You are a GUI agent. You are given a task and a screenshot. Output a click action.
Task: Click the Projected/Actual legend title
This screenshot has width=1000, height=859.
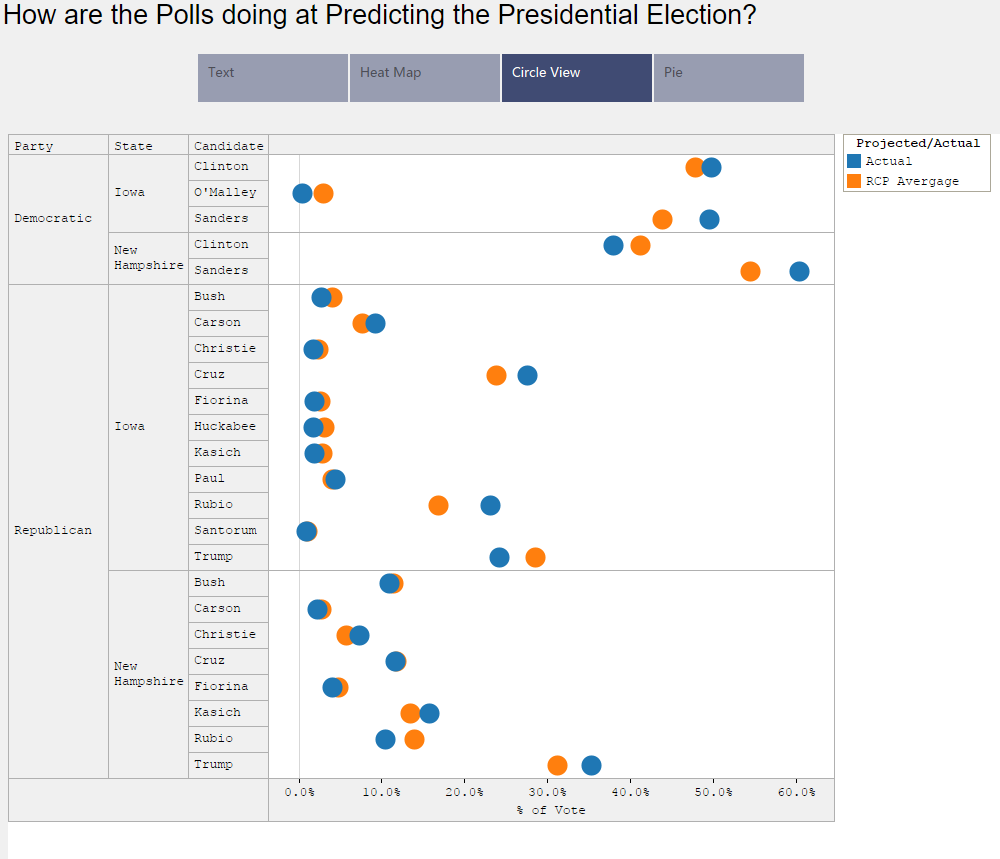click(x=916, y=142)
